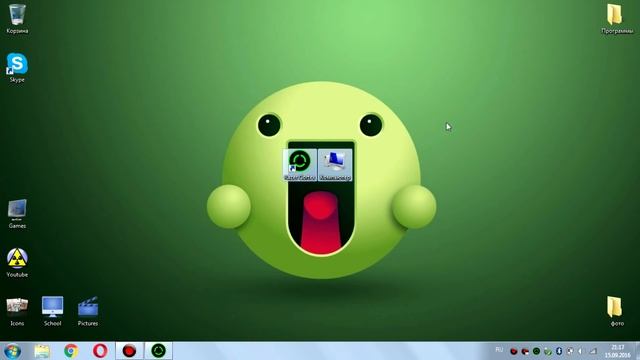This screenshot has width=640, height=360.
Task: Change the RU input language indicator
Action: (499, 350)
